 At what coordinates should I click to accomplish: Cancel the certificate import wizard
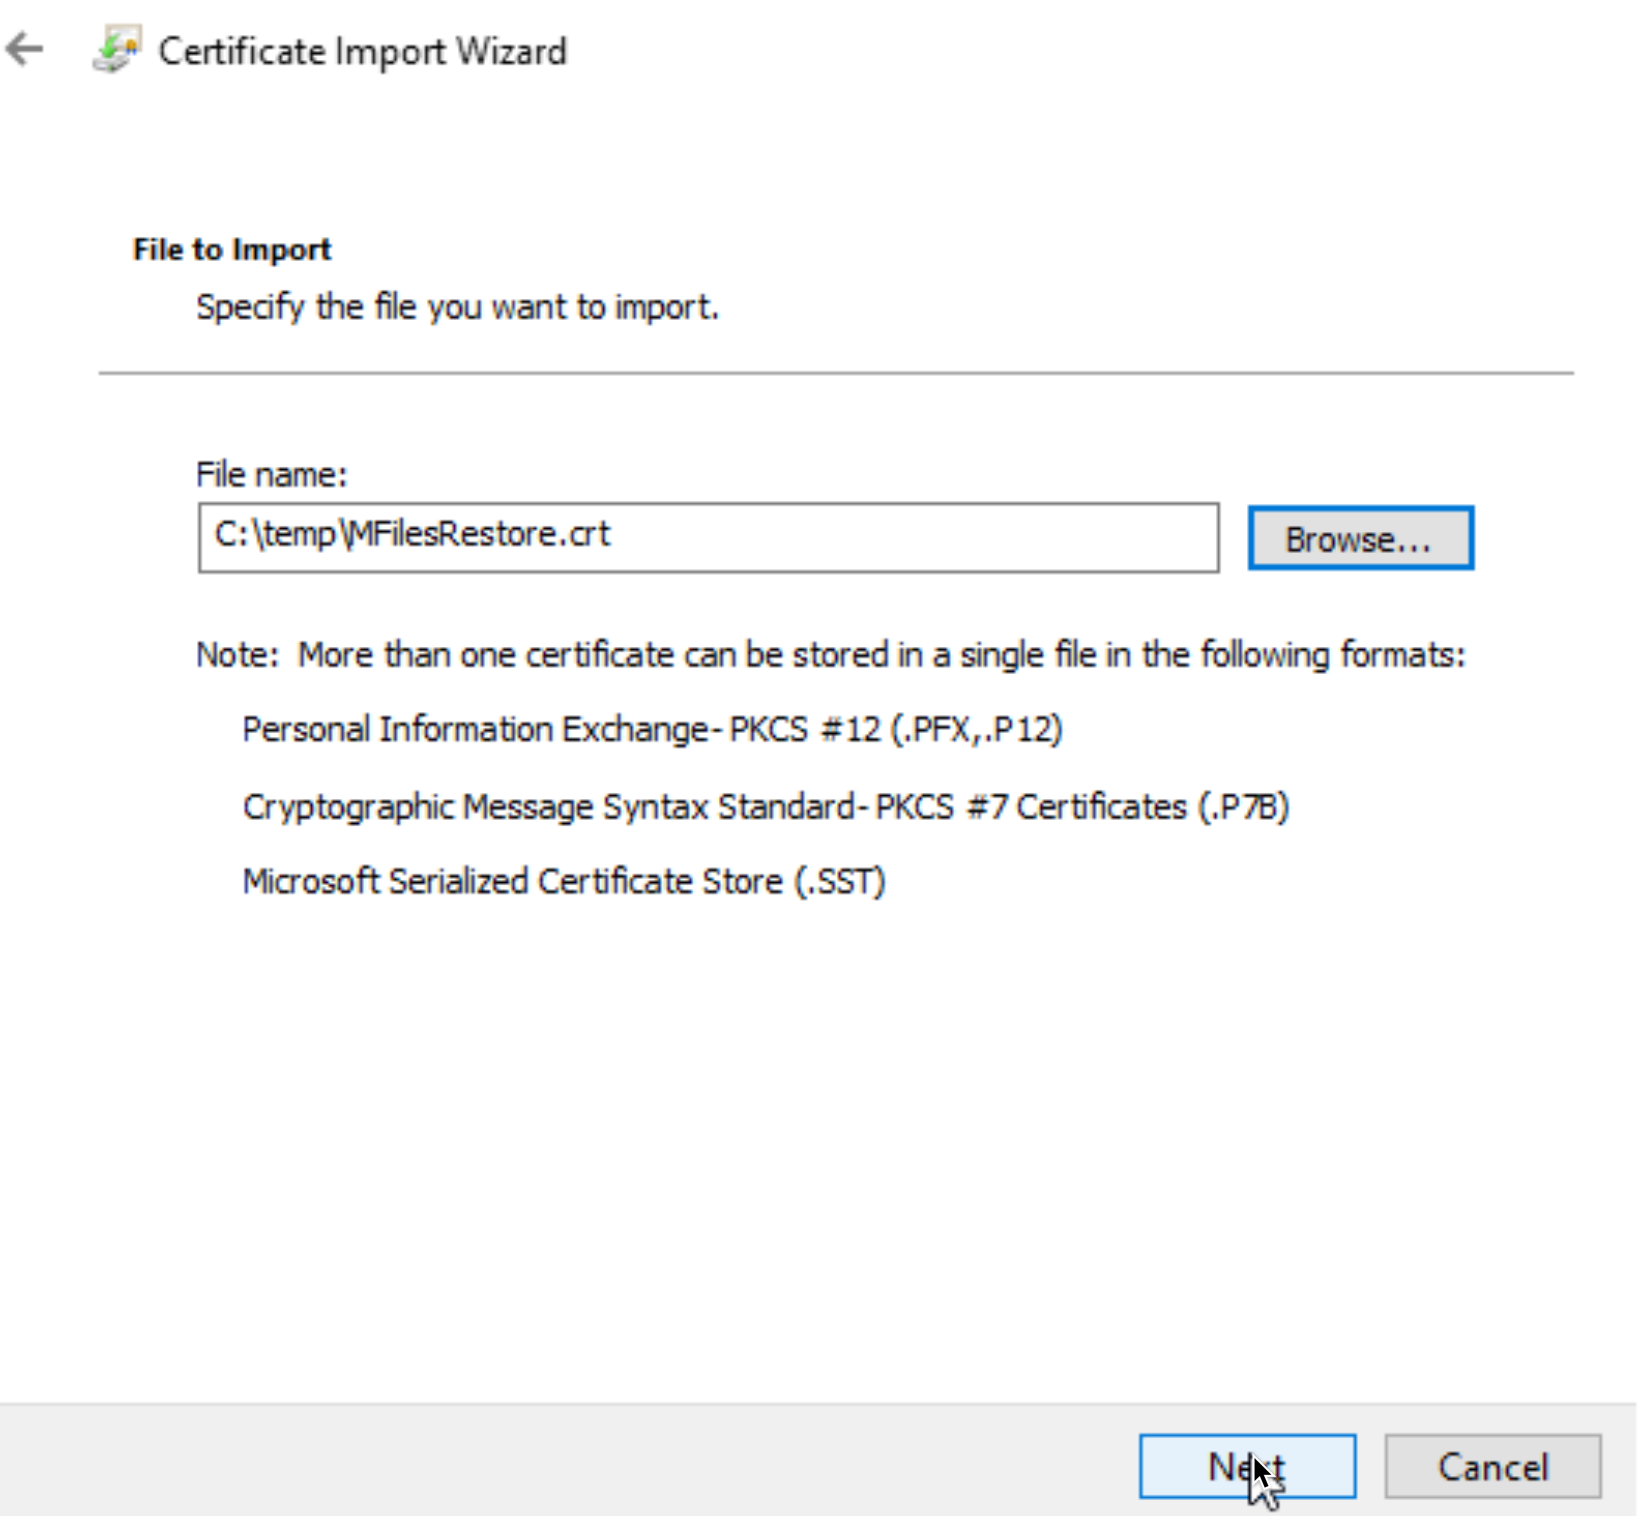tap(1492, 1466)
